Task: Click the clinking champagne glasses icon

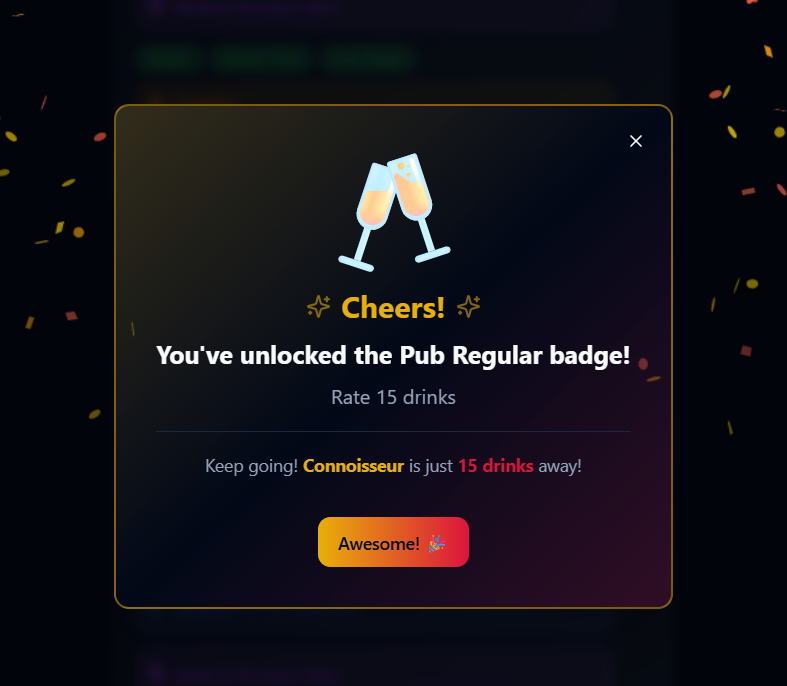Action: [x=394, y=212]
